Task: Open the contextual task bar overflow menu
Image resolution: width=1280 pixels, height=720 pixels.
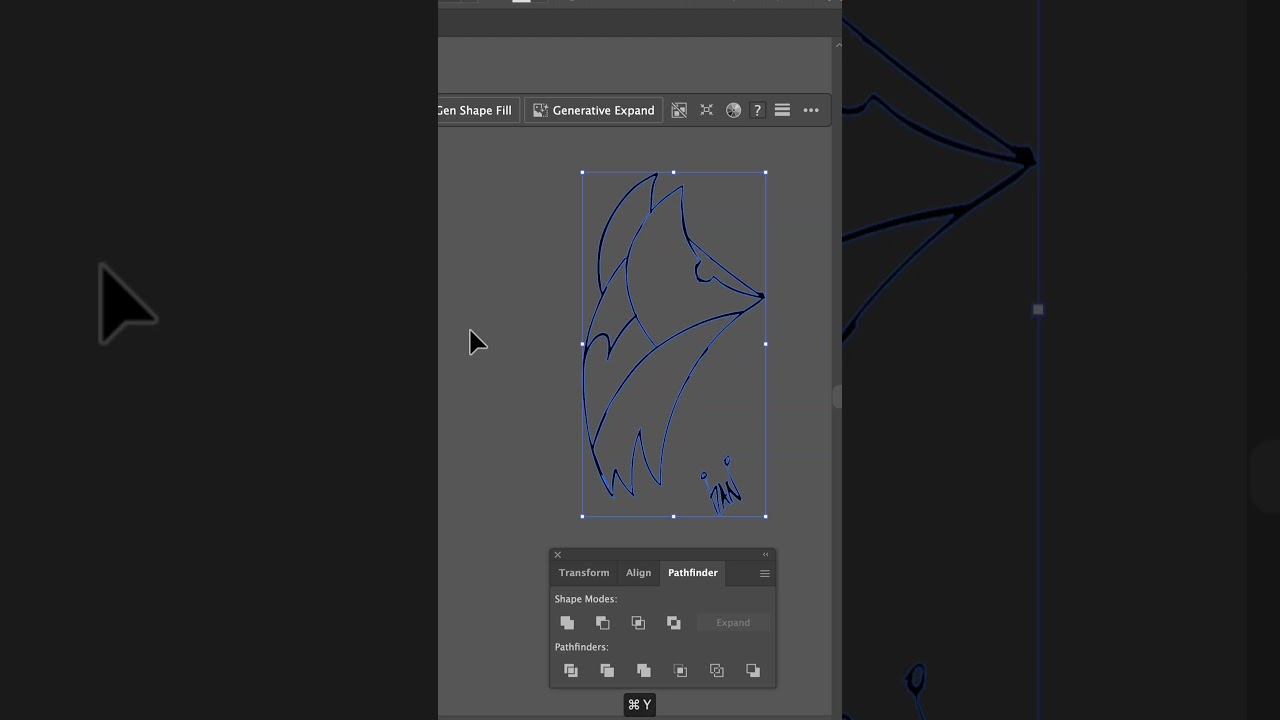Action: [x=811, y=110]
